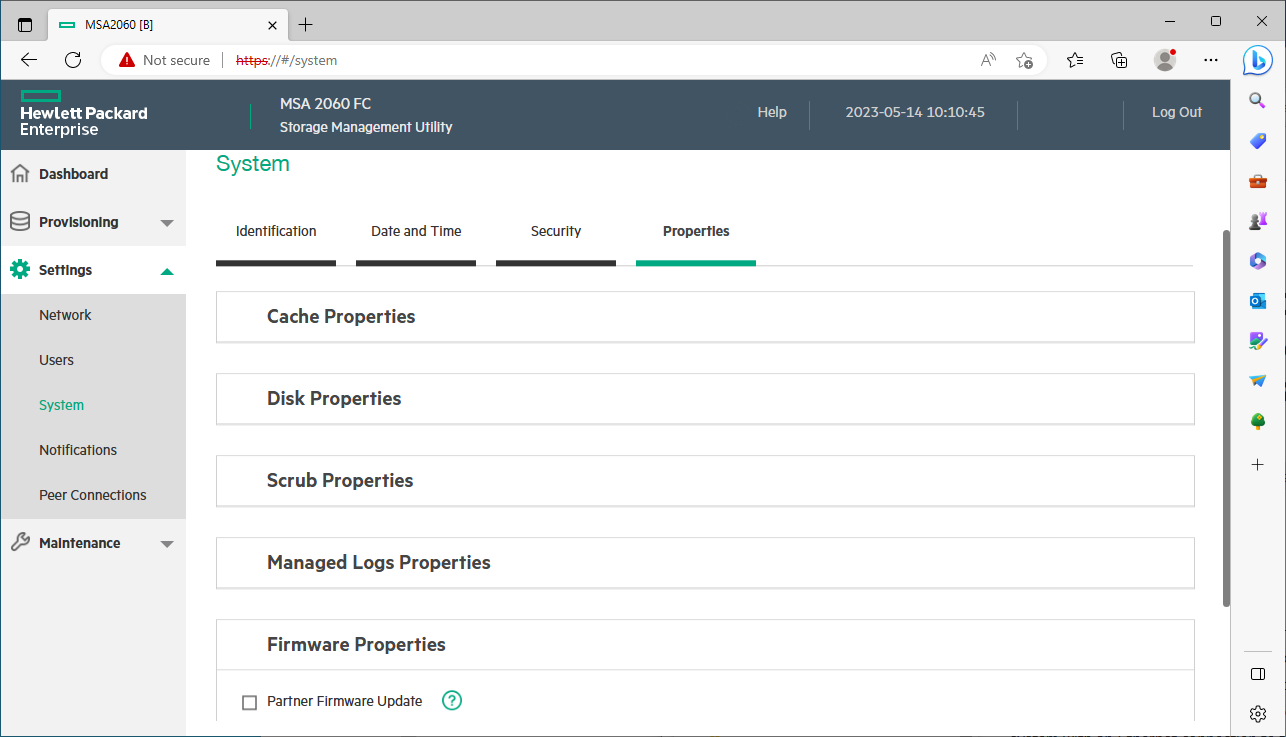Switch to the Date and Time tab
Viewport: 1286px width, 737px height.
(x=415, y=231)
